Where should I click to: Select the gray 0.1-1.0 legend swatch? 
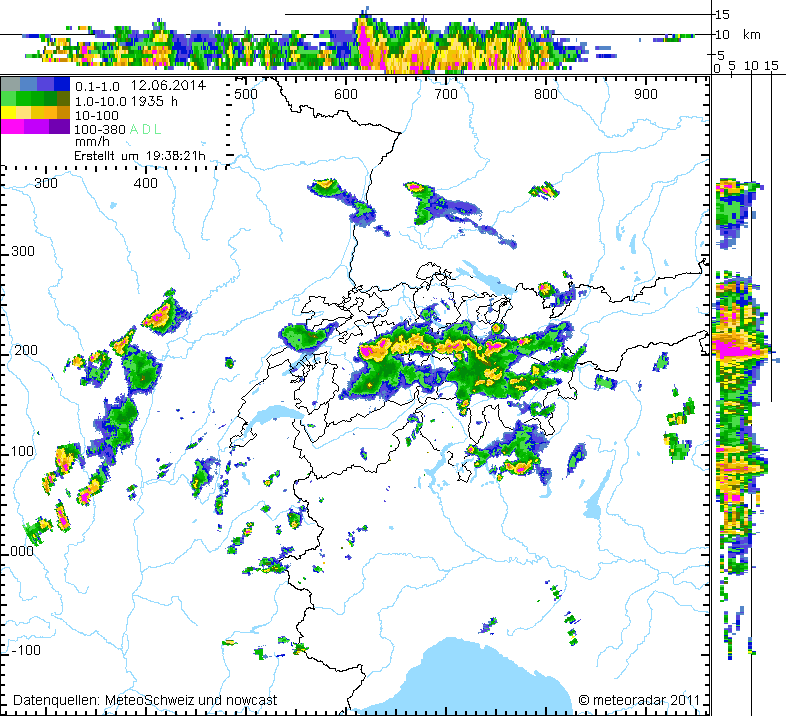click(10, 84)
